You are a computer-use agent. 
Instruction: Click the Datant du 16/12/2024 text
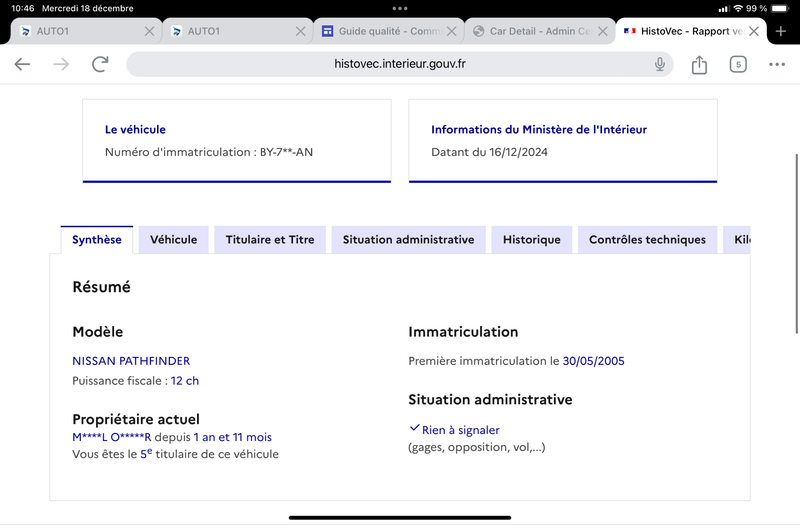tap(489, 152)
